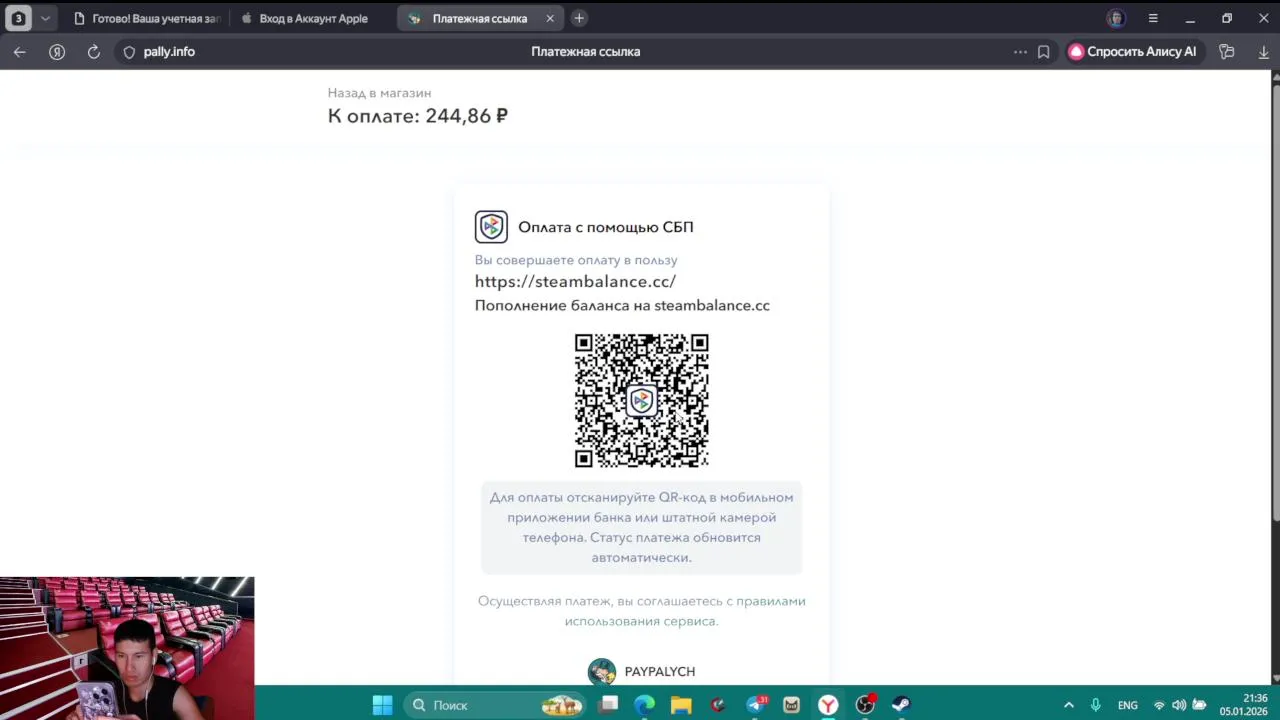View site protection shield info

click(x=129, y=52)
